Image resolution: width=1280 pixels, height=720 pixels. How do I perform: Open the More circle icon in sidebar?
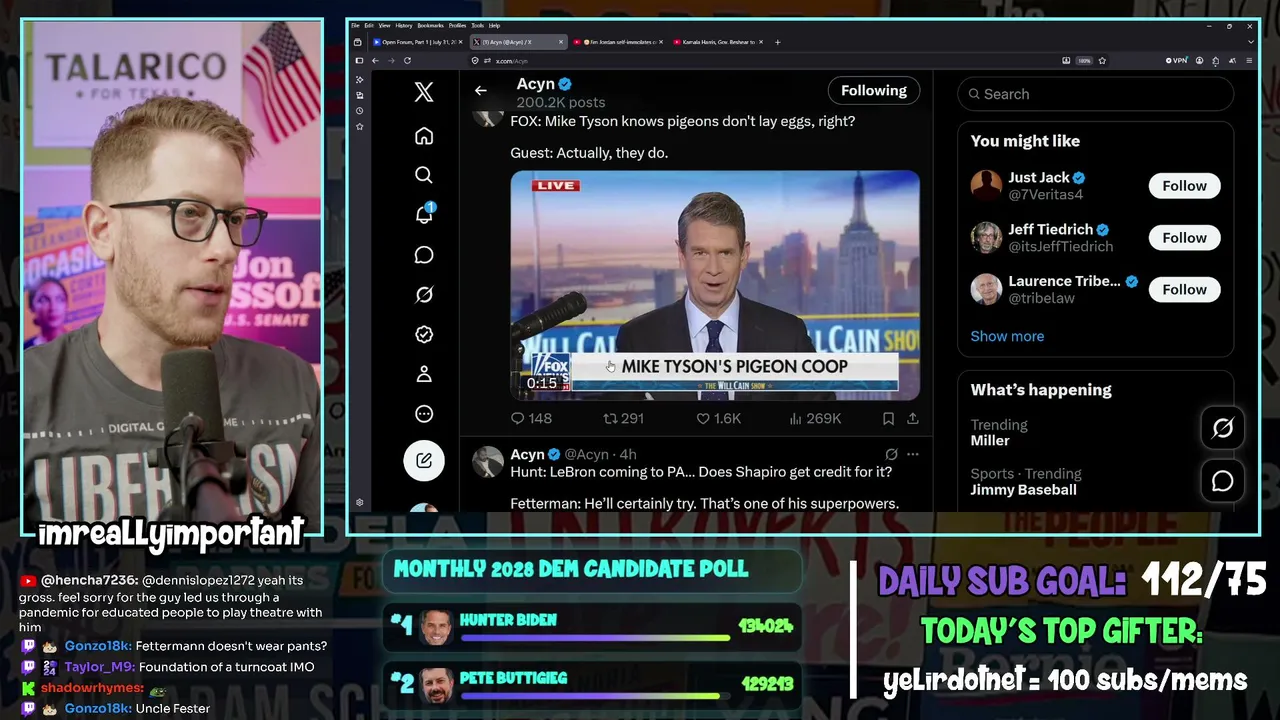[424, 414]
